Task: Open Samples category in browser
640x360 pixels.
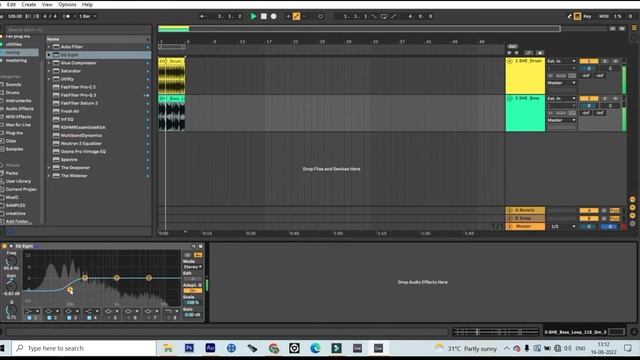Action: 15,149
